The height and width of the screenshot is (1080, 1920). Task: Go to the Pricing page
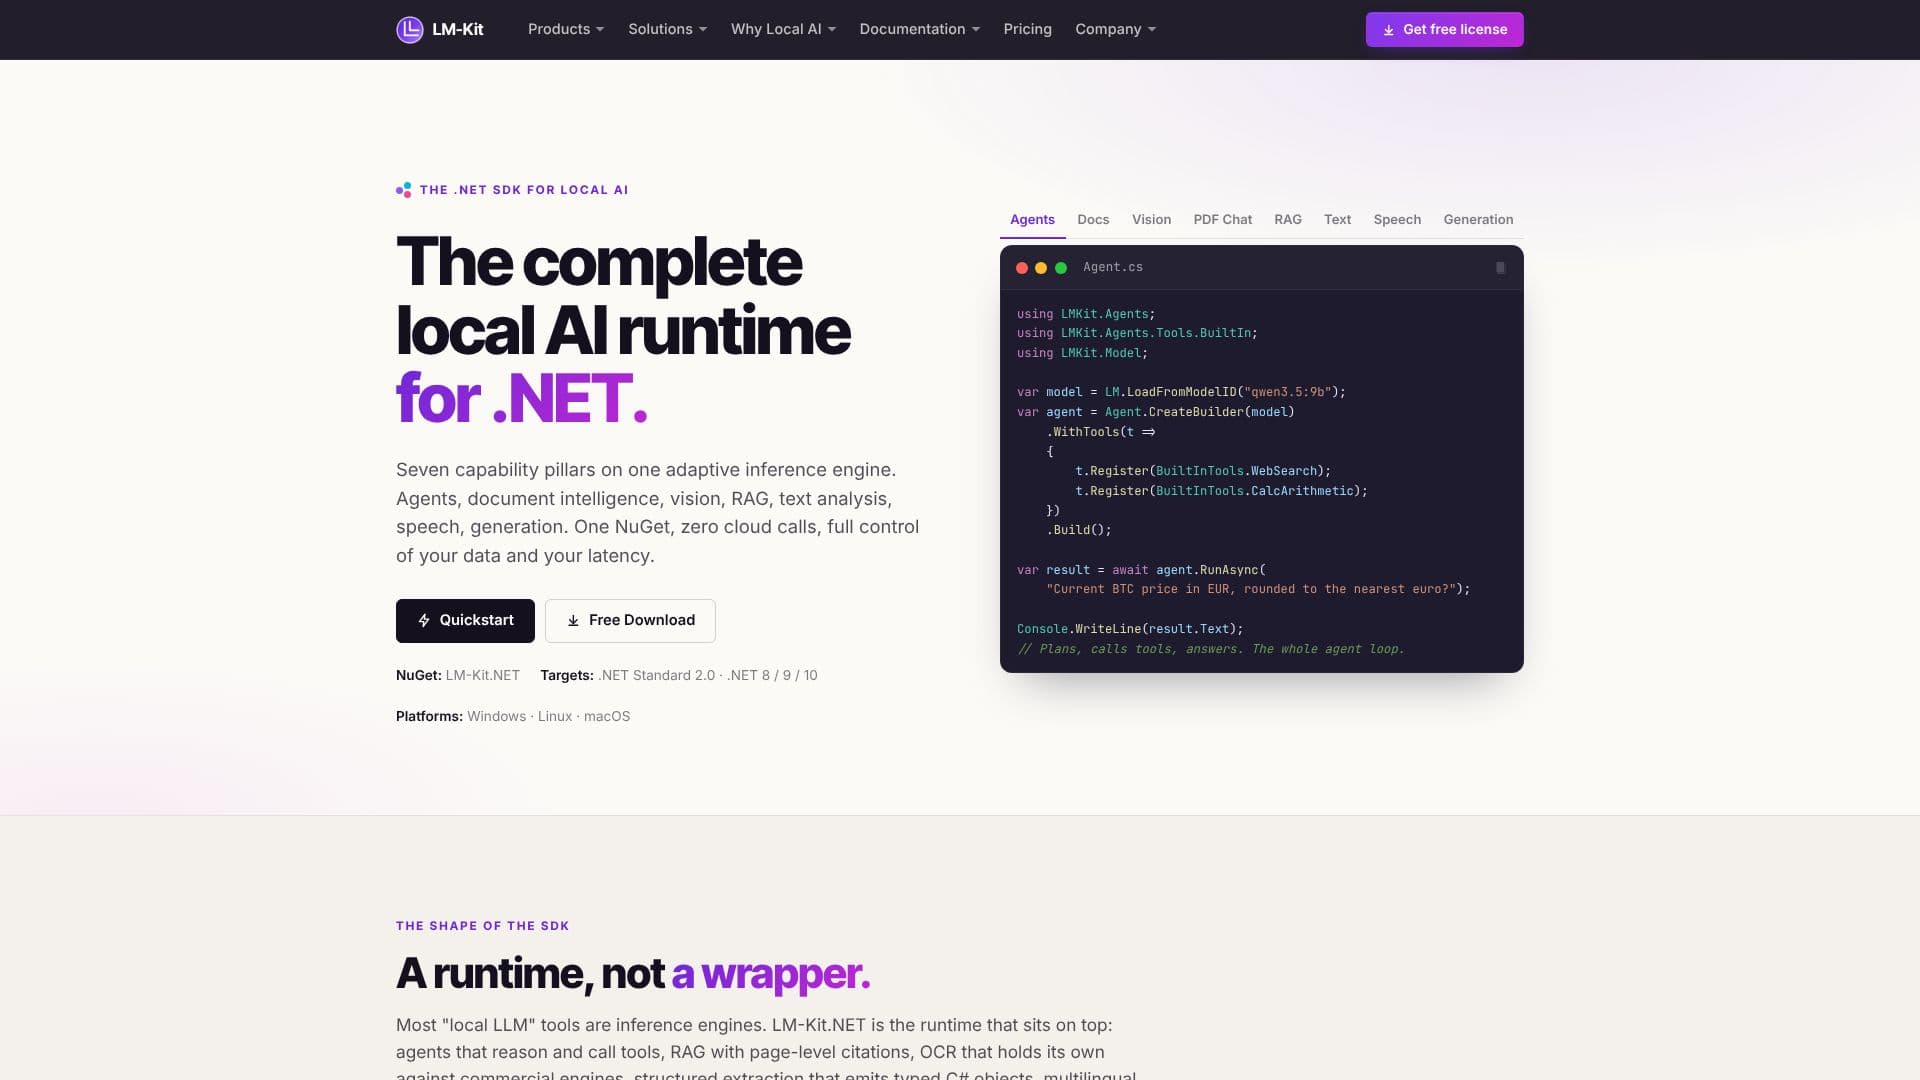coord(1027,29)
